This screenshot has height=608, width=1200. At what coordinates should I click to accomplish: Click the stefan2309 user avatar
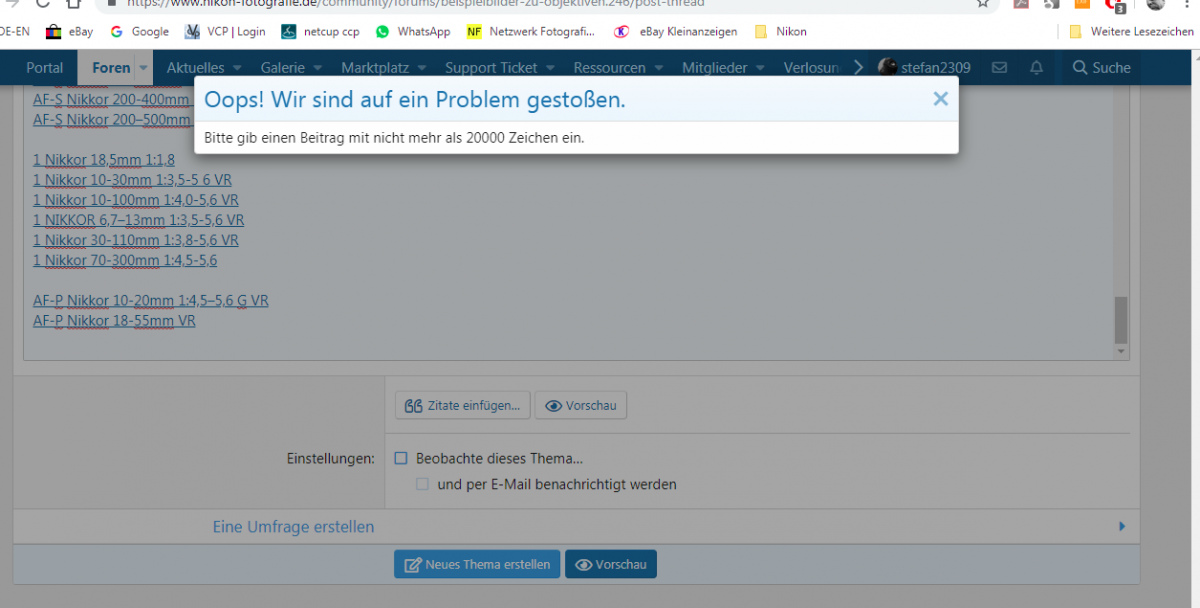pos(887,67)
